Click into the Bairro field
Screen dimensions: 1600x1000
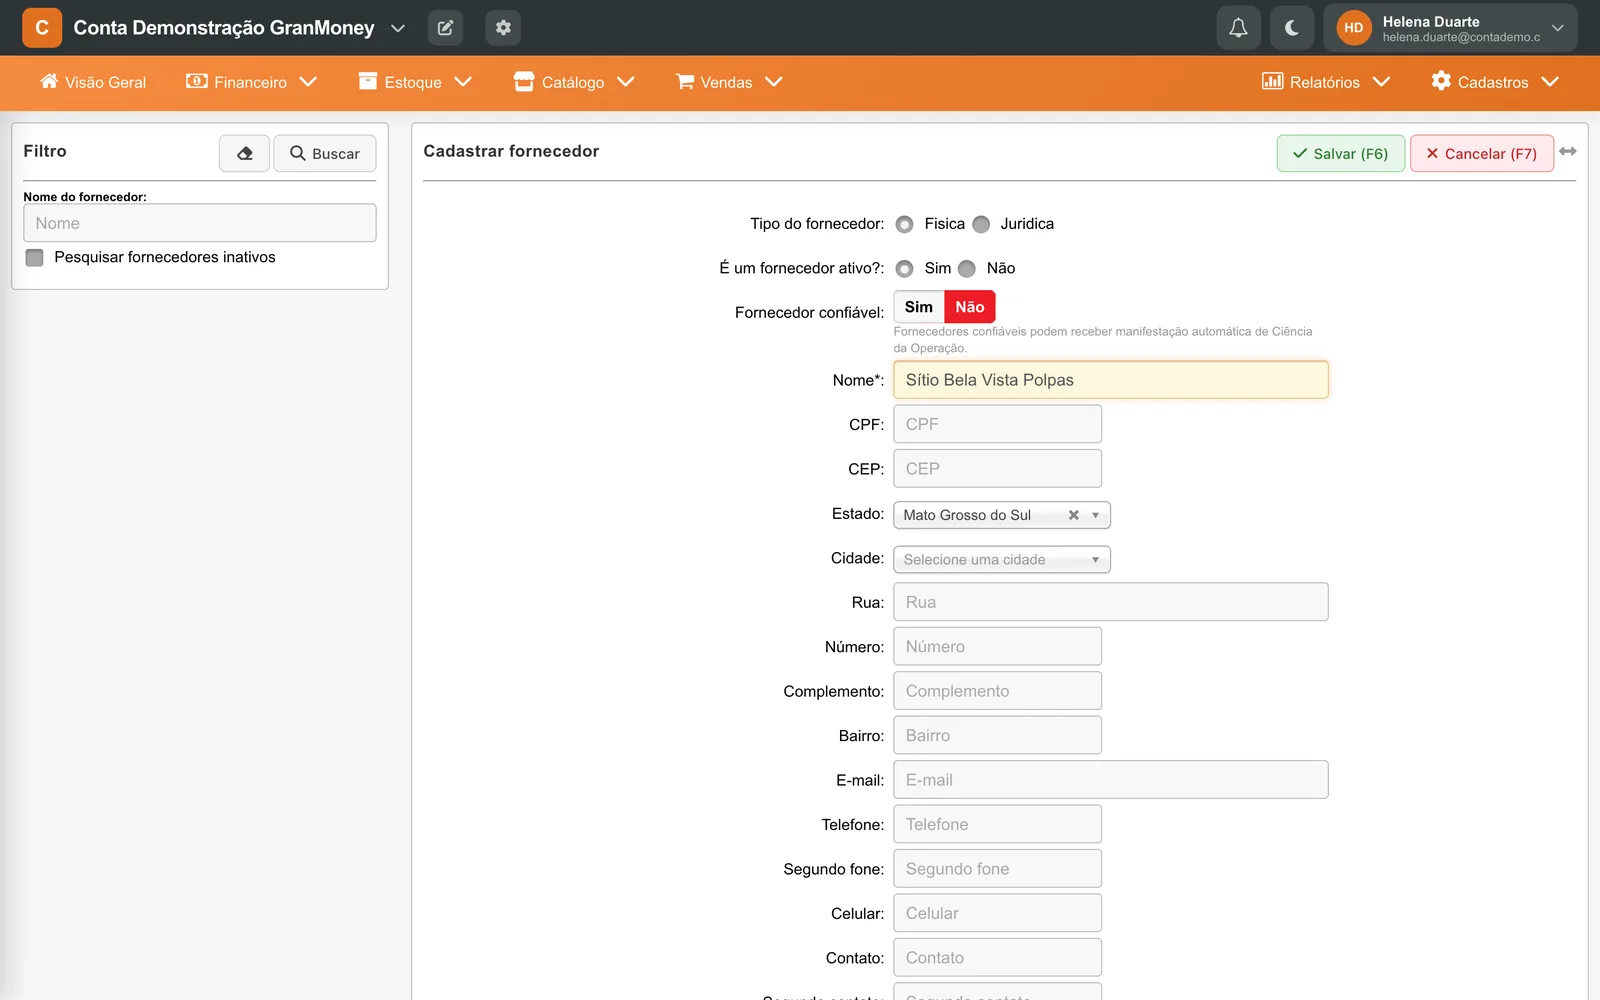click(x=998, y=735)
